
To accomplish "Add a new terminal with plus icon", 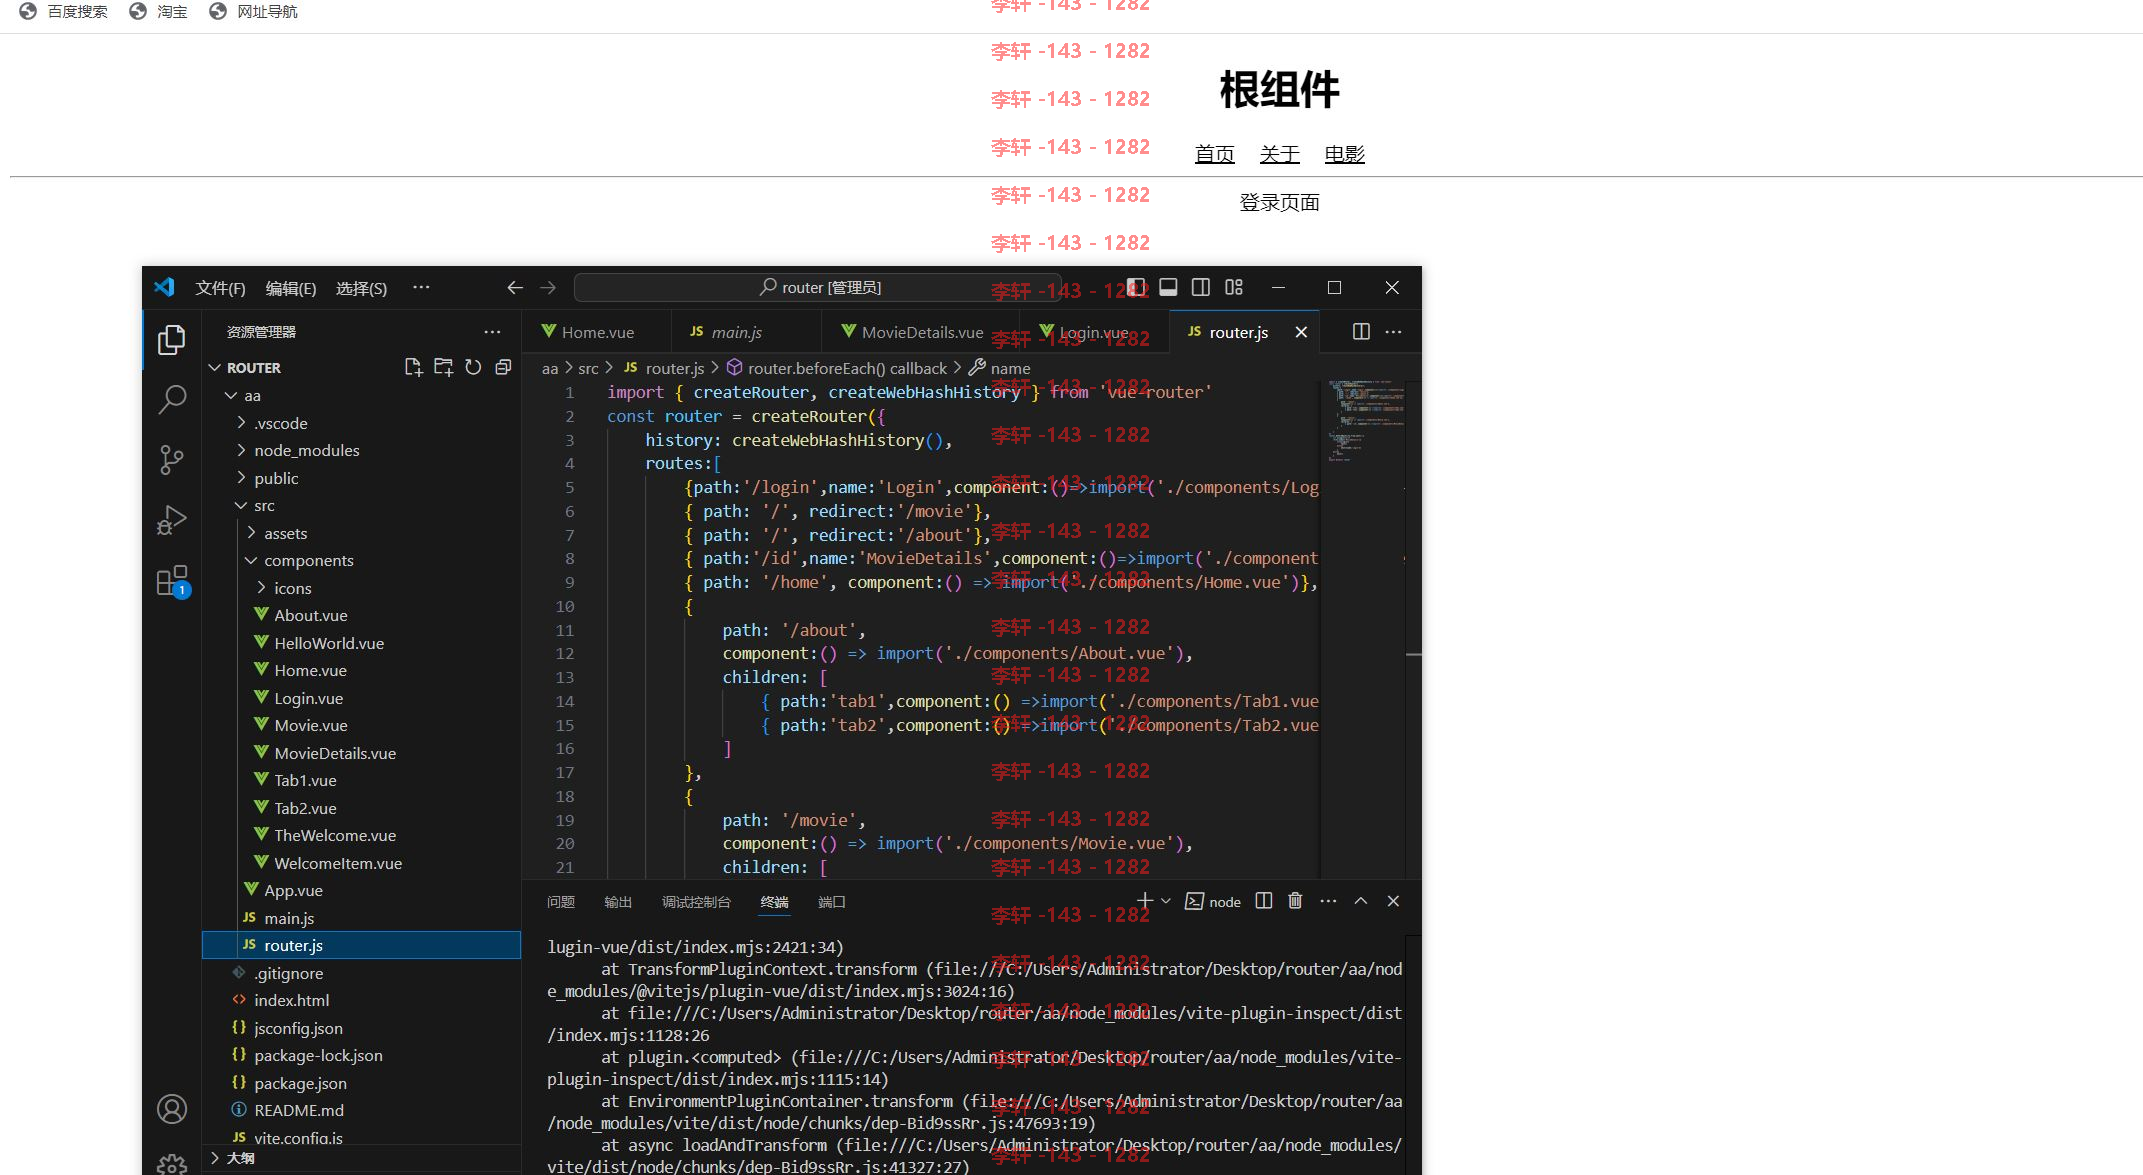I will click(x=1145, y=901).
